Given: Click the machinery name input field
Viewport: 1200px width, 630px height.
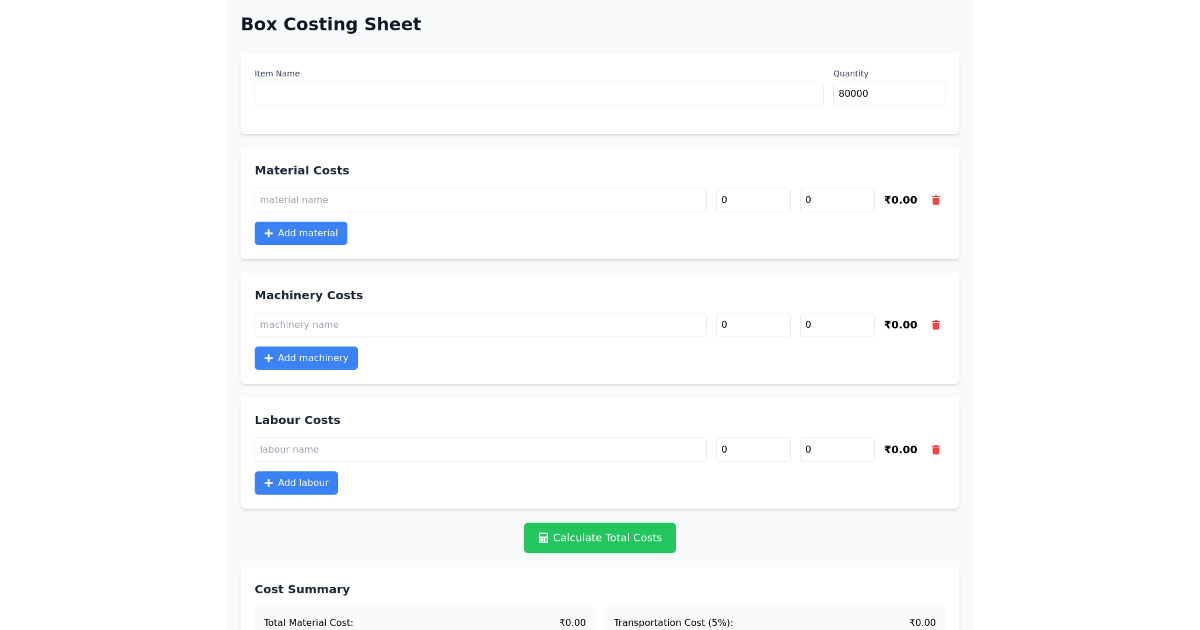Looking at the screenshot, I should [x=480, y=324].
